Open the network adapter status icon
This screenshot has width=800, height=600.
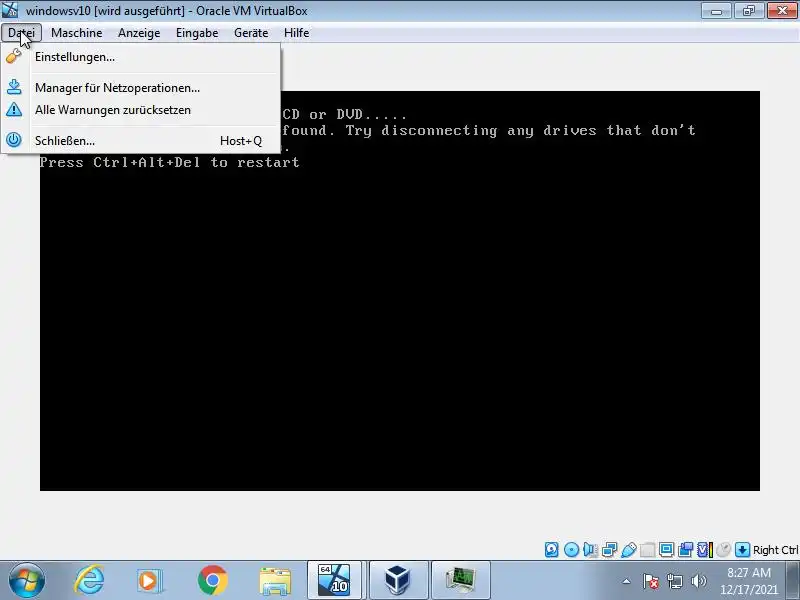[609, 549]
